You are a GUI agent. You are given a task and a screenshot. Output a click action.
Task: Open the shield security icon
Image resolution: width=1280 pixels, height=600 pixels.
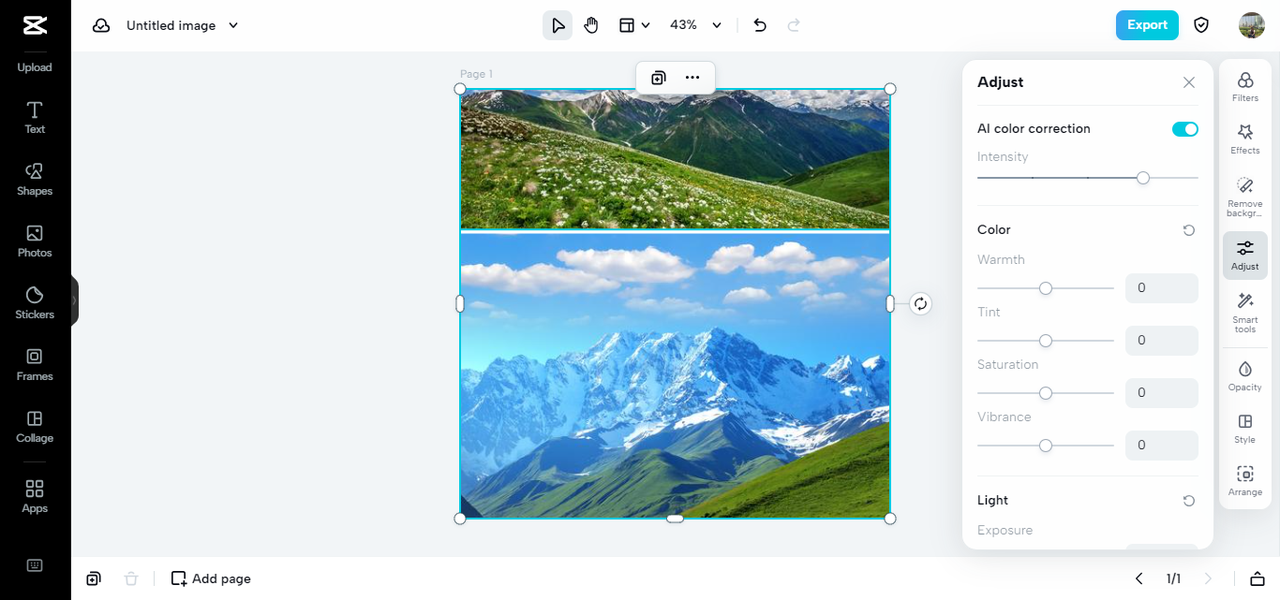pos(1202,25)
